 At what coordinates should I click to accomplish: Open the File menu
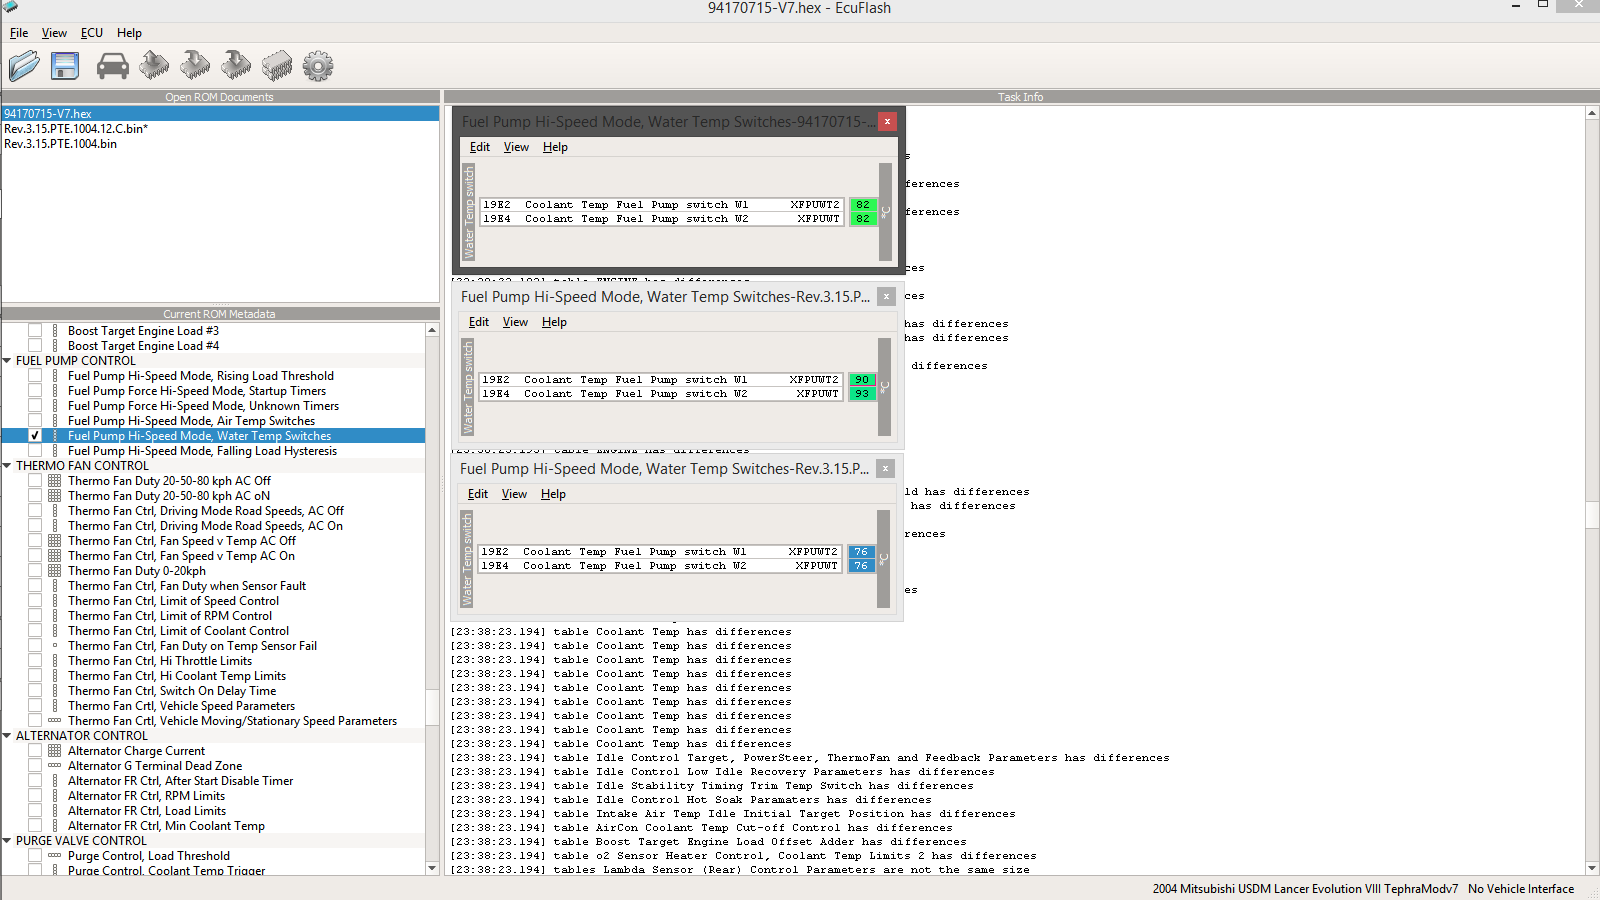pyautogui.click(x=19, y=33)
